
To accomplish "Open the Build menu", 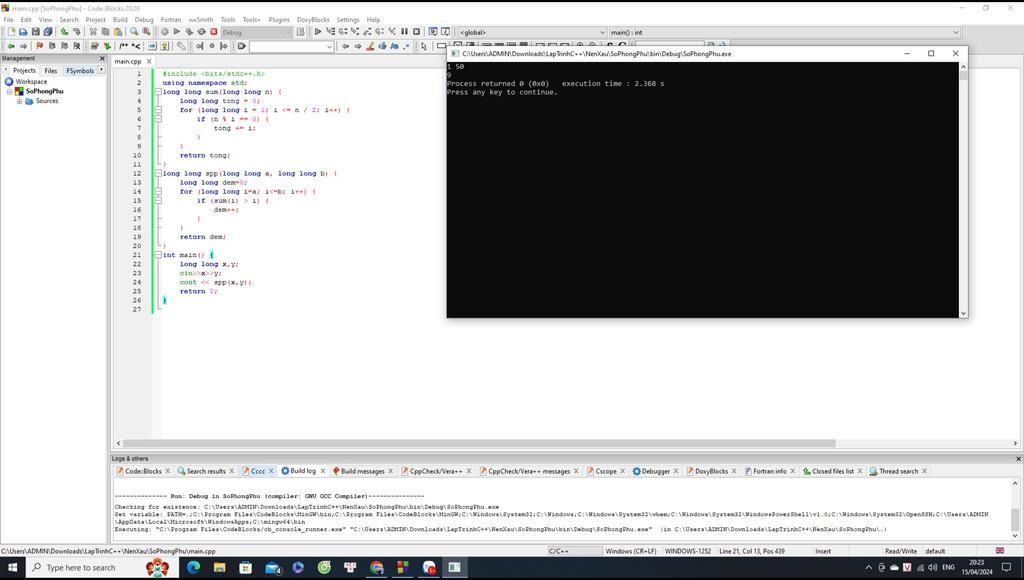I will pyautogui.click(x=120, y=20).
